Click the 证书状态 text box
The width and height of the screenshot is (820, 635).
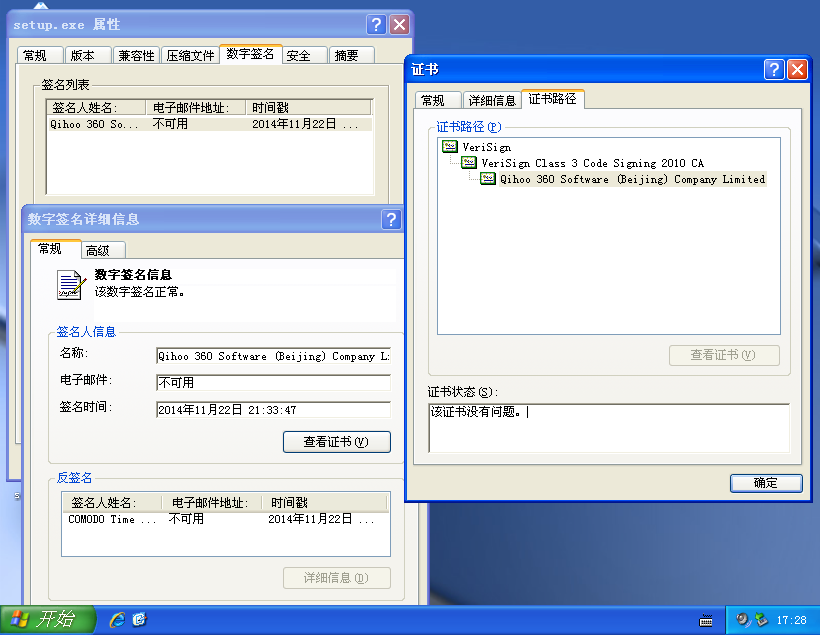pos(609,428)
